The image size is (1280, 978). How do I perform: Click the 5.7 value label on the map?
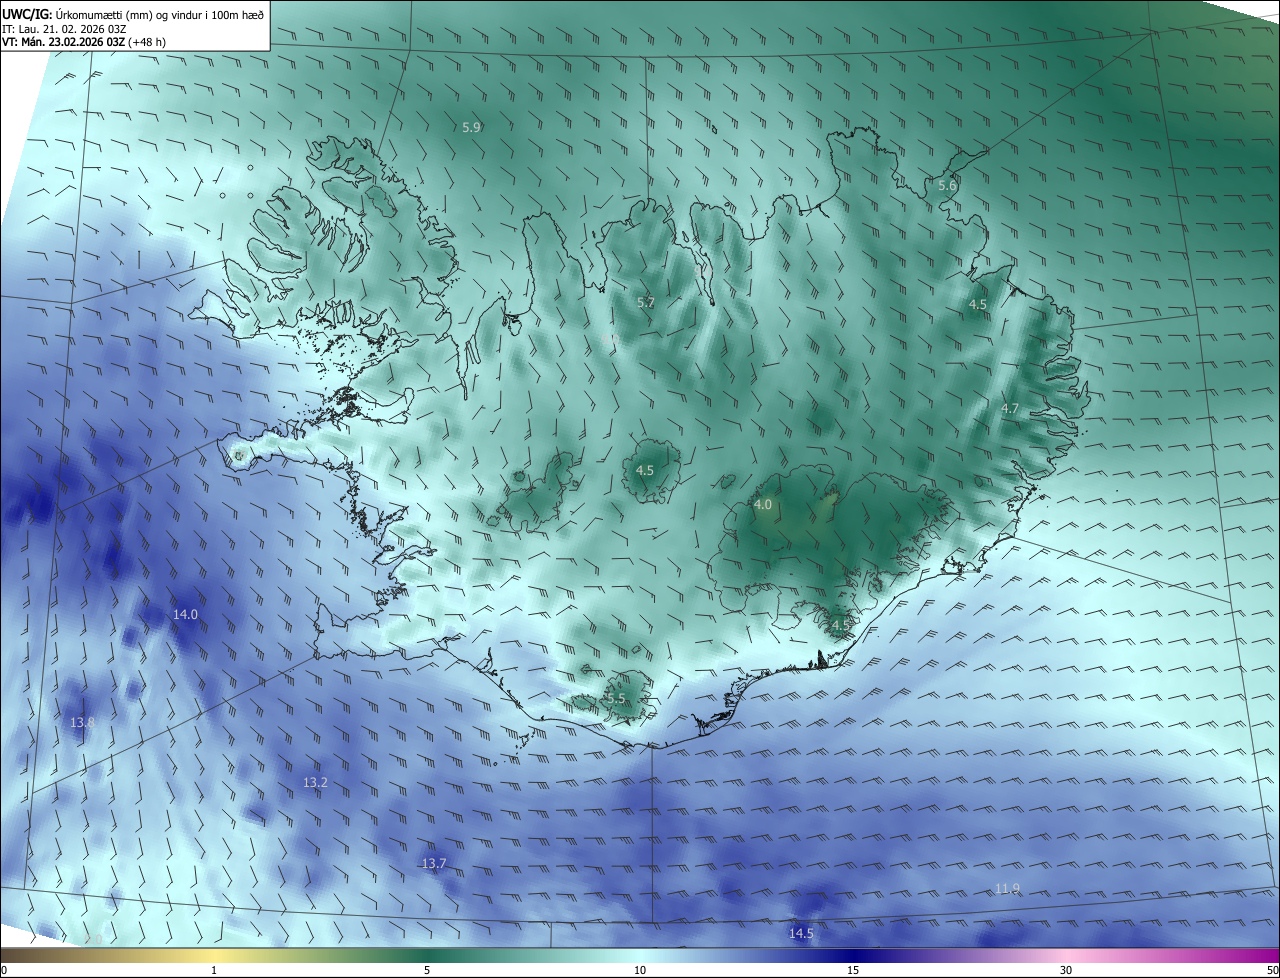[646, 302]
